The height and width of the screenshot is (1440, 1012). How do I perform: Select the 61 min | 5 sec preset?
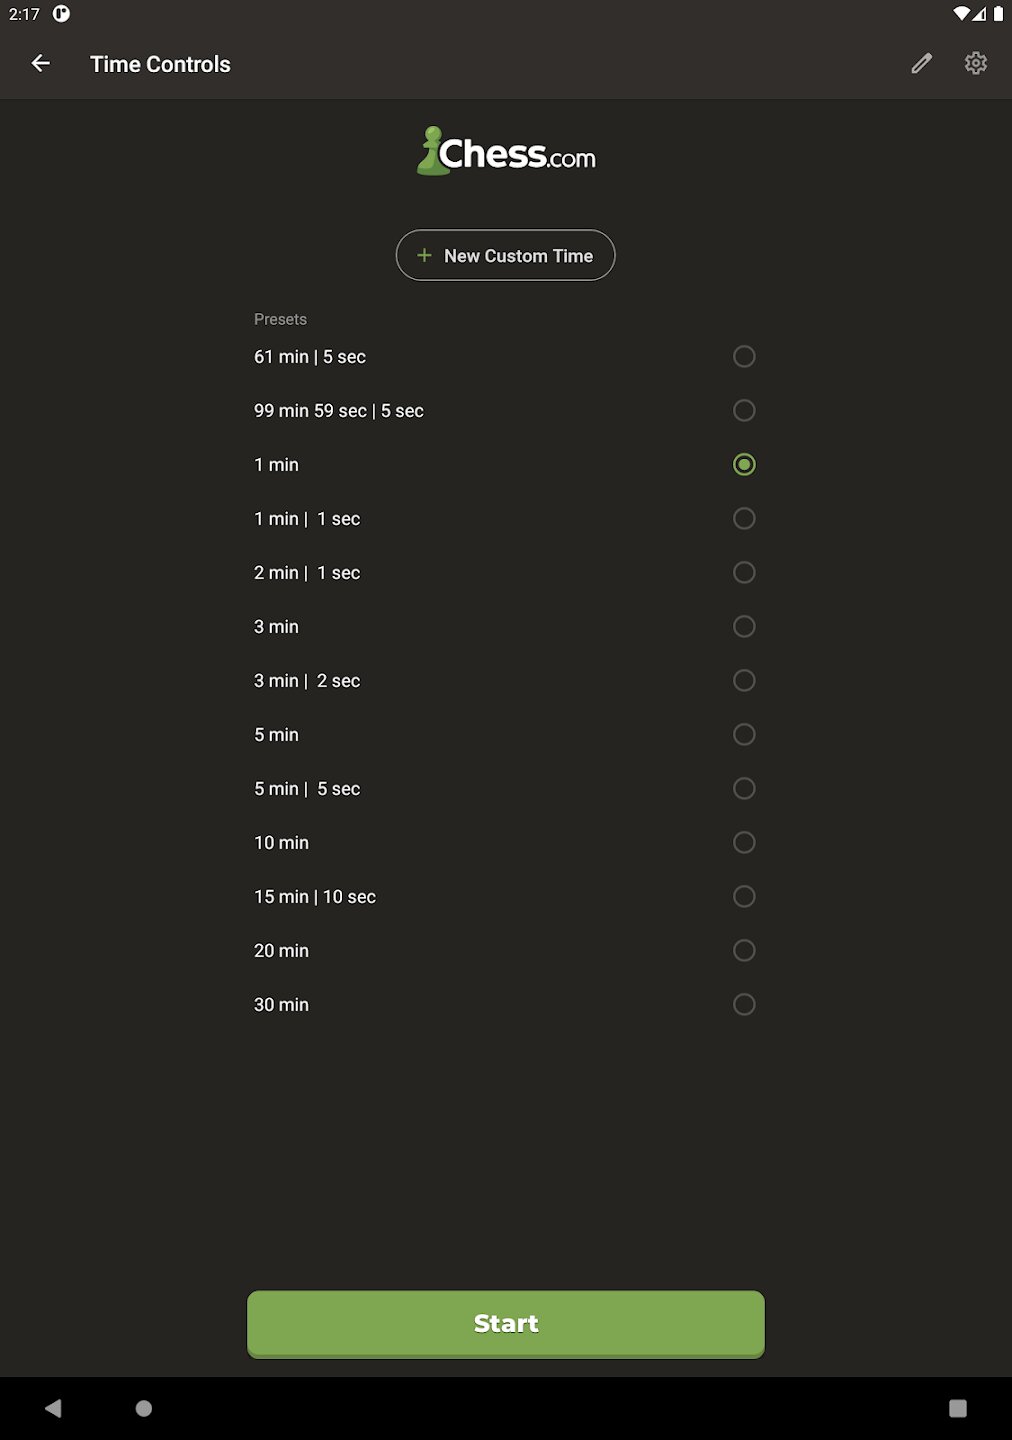click(743, 357)
